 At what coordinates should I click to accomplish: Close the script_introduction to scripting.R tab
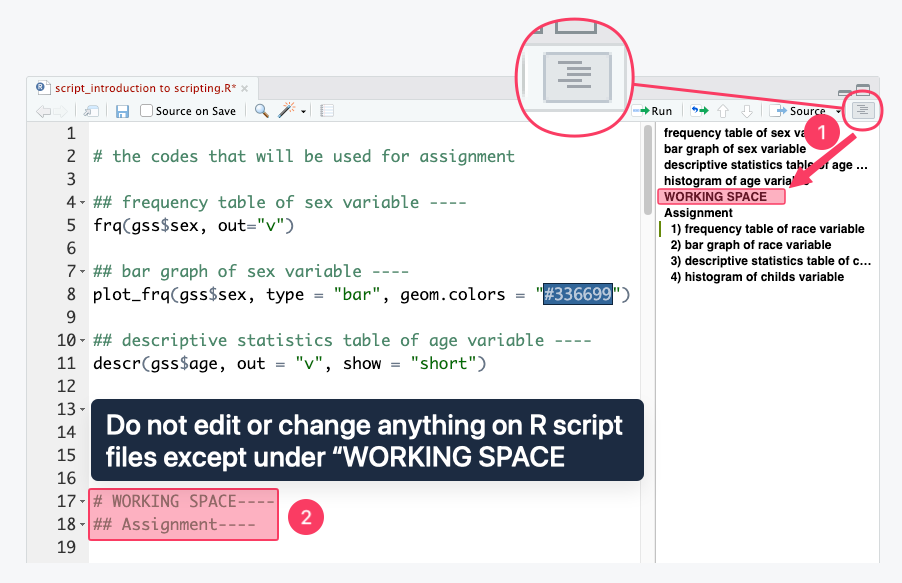click(244, 88)
